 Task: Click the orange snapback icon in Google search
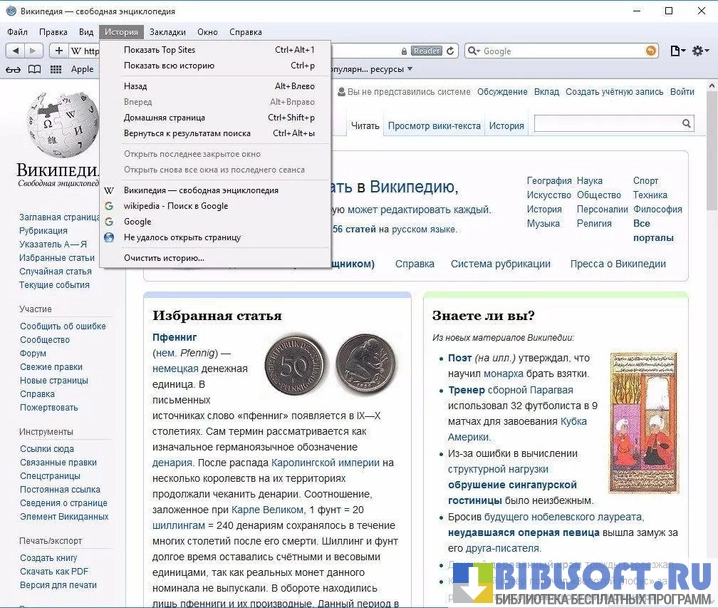(651, 50)
